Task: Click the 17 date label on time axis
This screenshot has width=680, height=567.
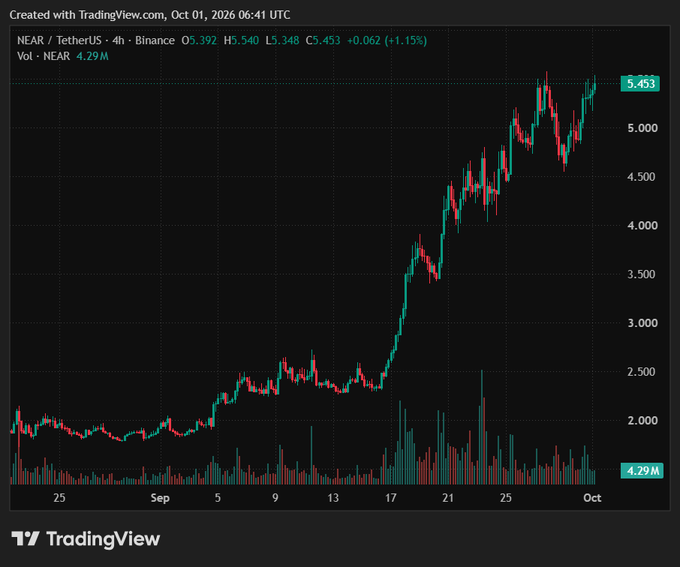Action: coord(390,498)
